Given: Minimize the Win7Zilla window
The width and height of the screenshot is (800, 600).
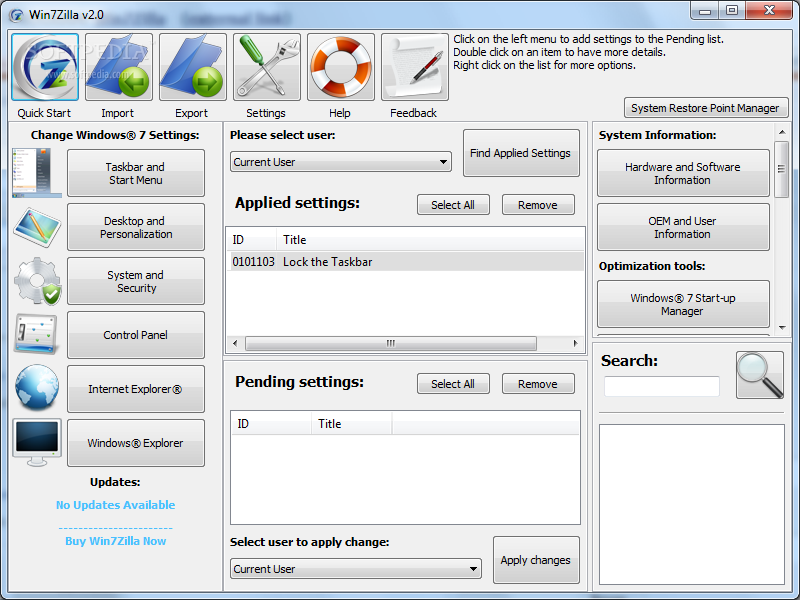Looking at the screenshot, I should 706,11.
